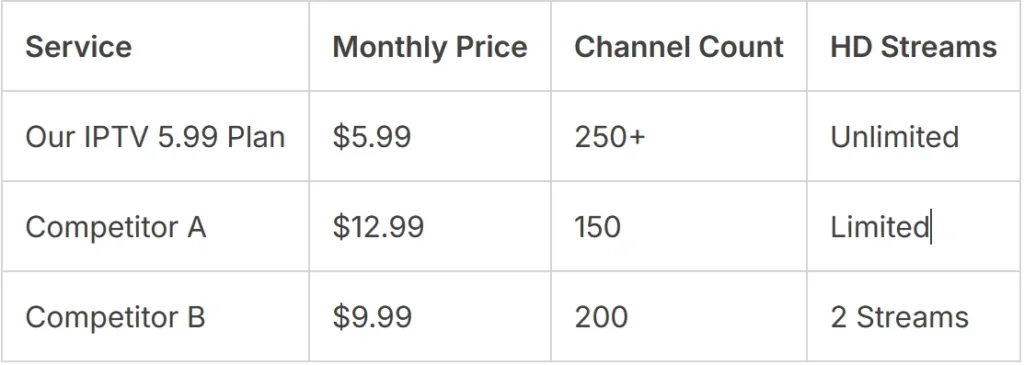Select the Competitor B cell
The image size is (1024, 365).
155,317
